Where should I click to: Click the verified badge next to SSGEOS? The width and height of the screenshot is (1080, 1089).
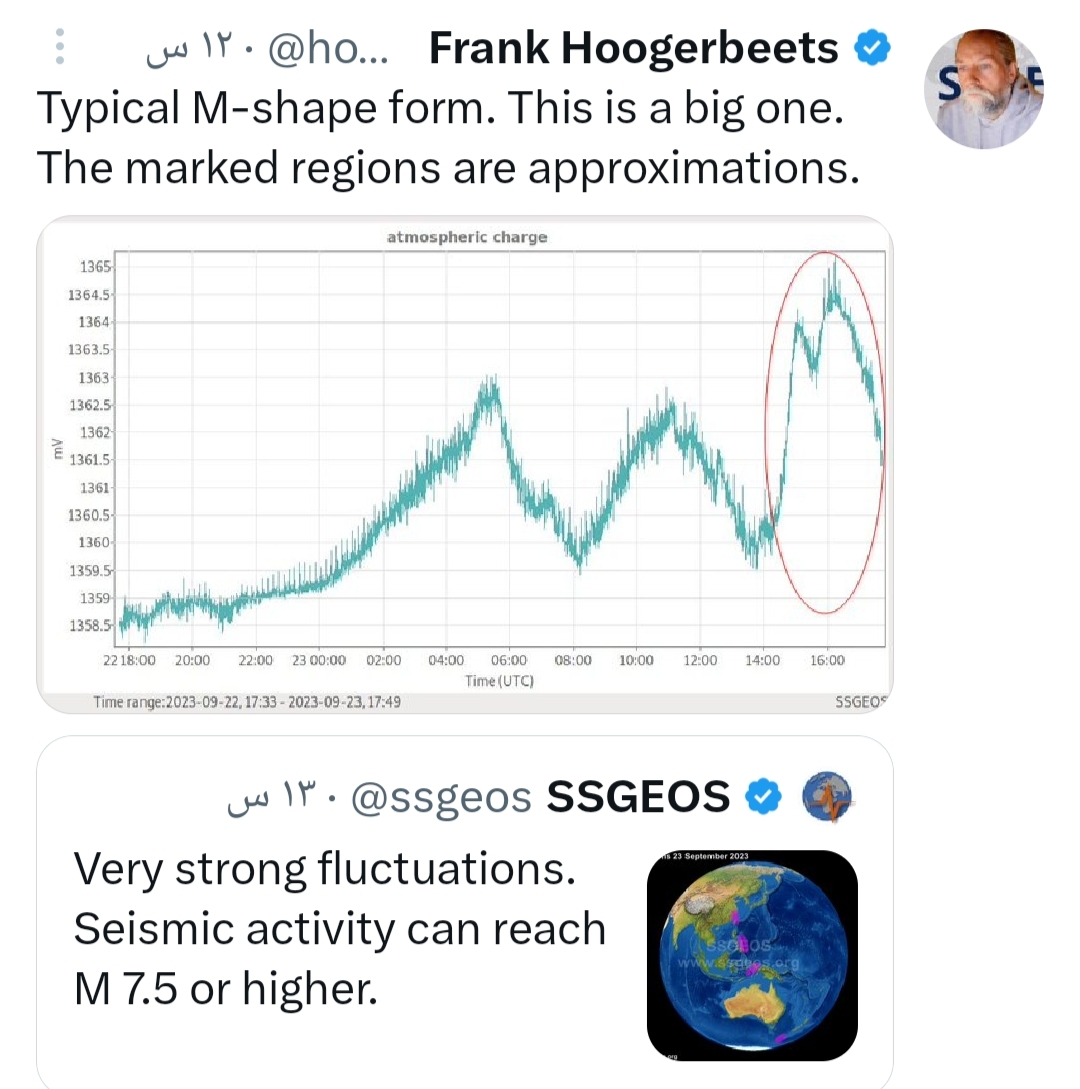pyautogui.click(x=765, y=797)
